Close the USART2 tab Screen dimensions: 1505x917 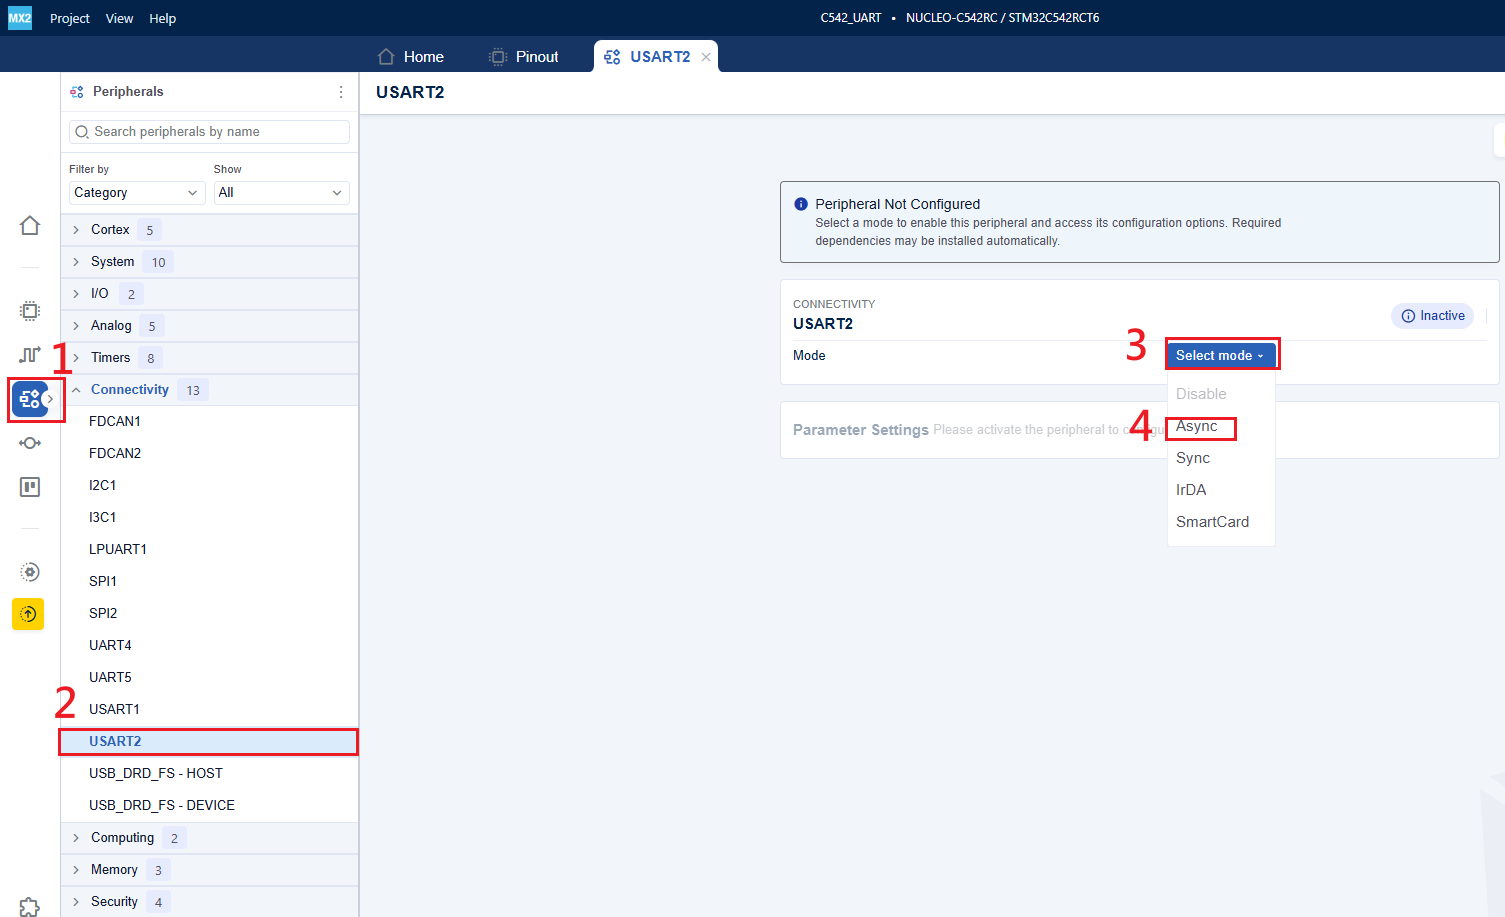[706, 57]
